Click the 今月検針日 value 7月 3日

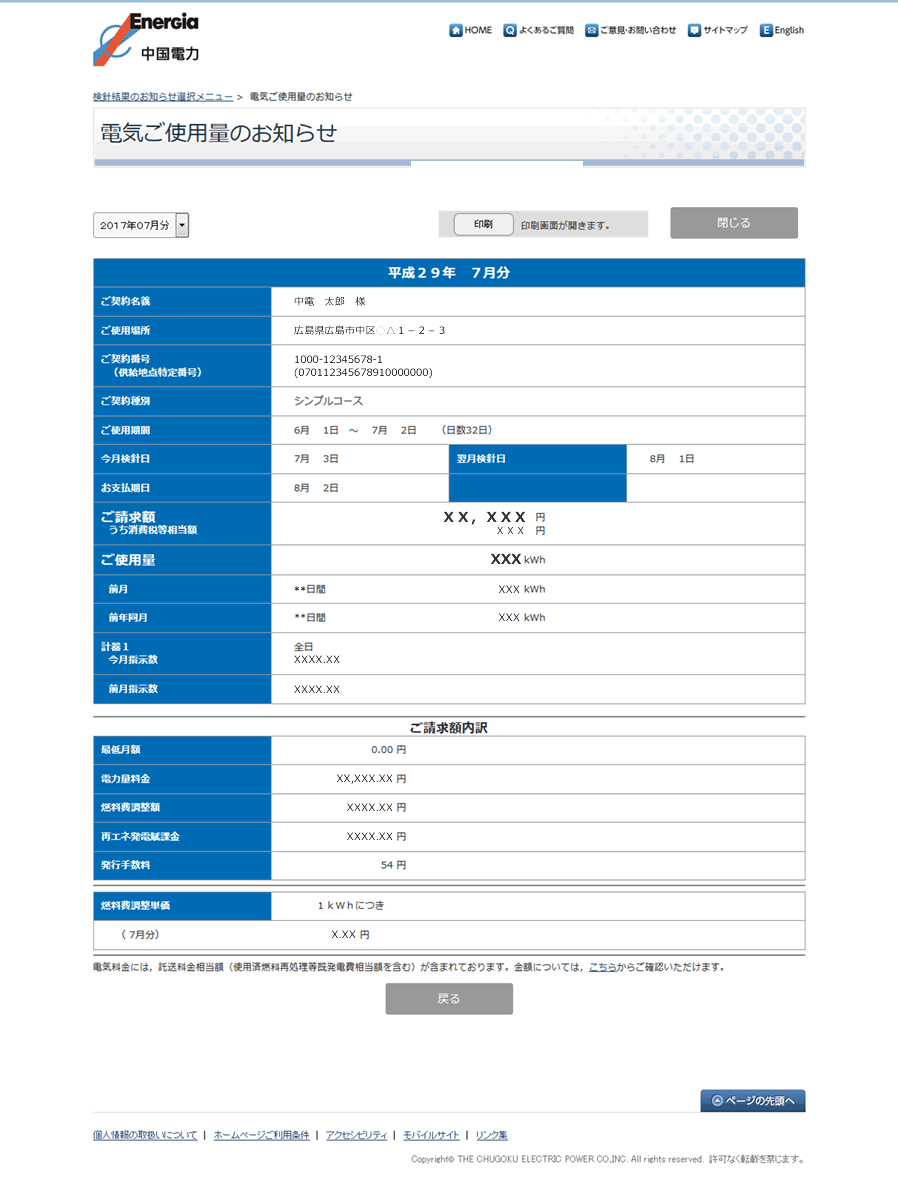pyautogui.click(x=316, y=459)
